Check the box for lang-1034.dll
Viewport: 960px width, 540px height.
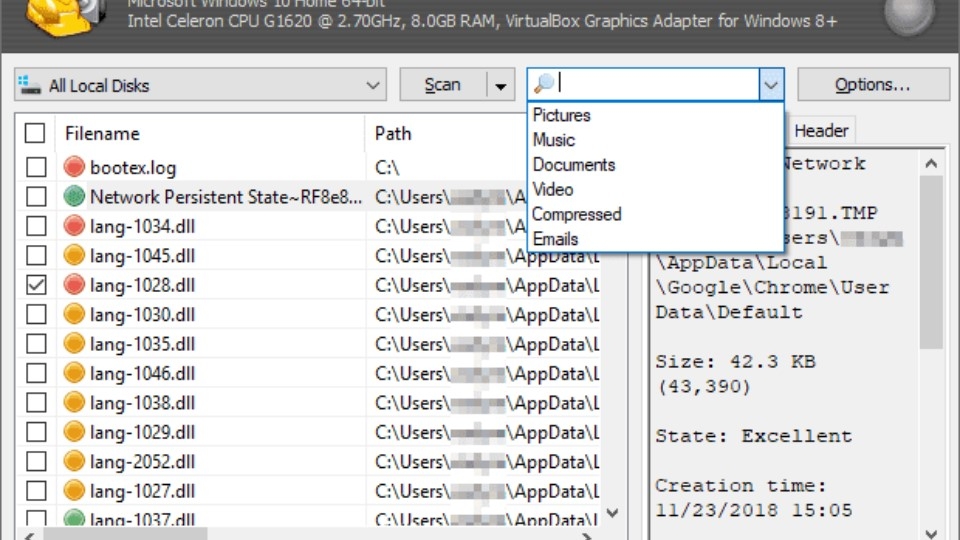coord(36,225)
